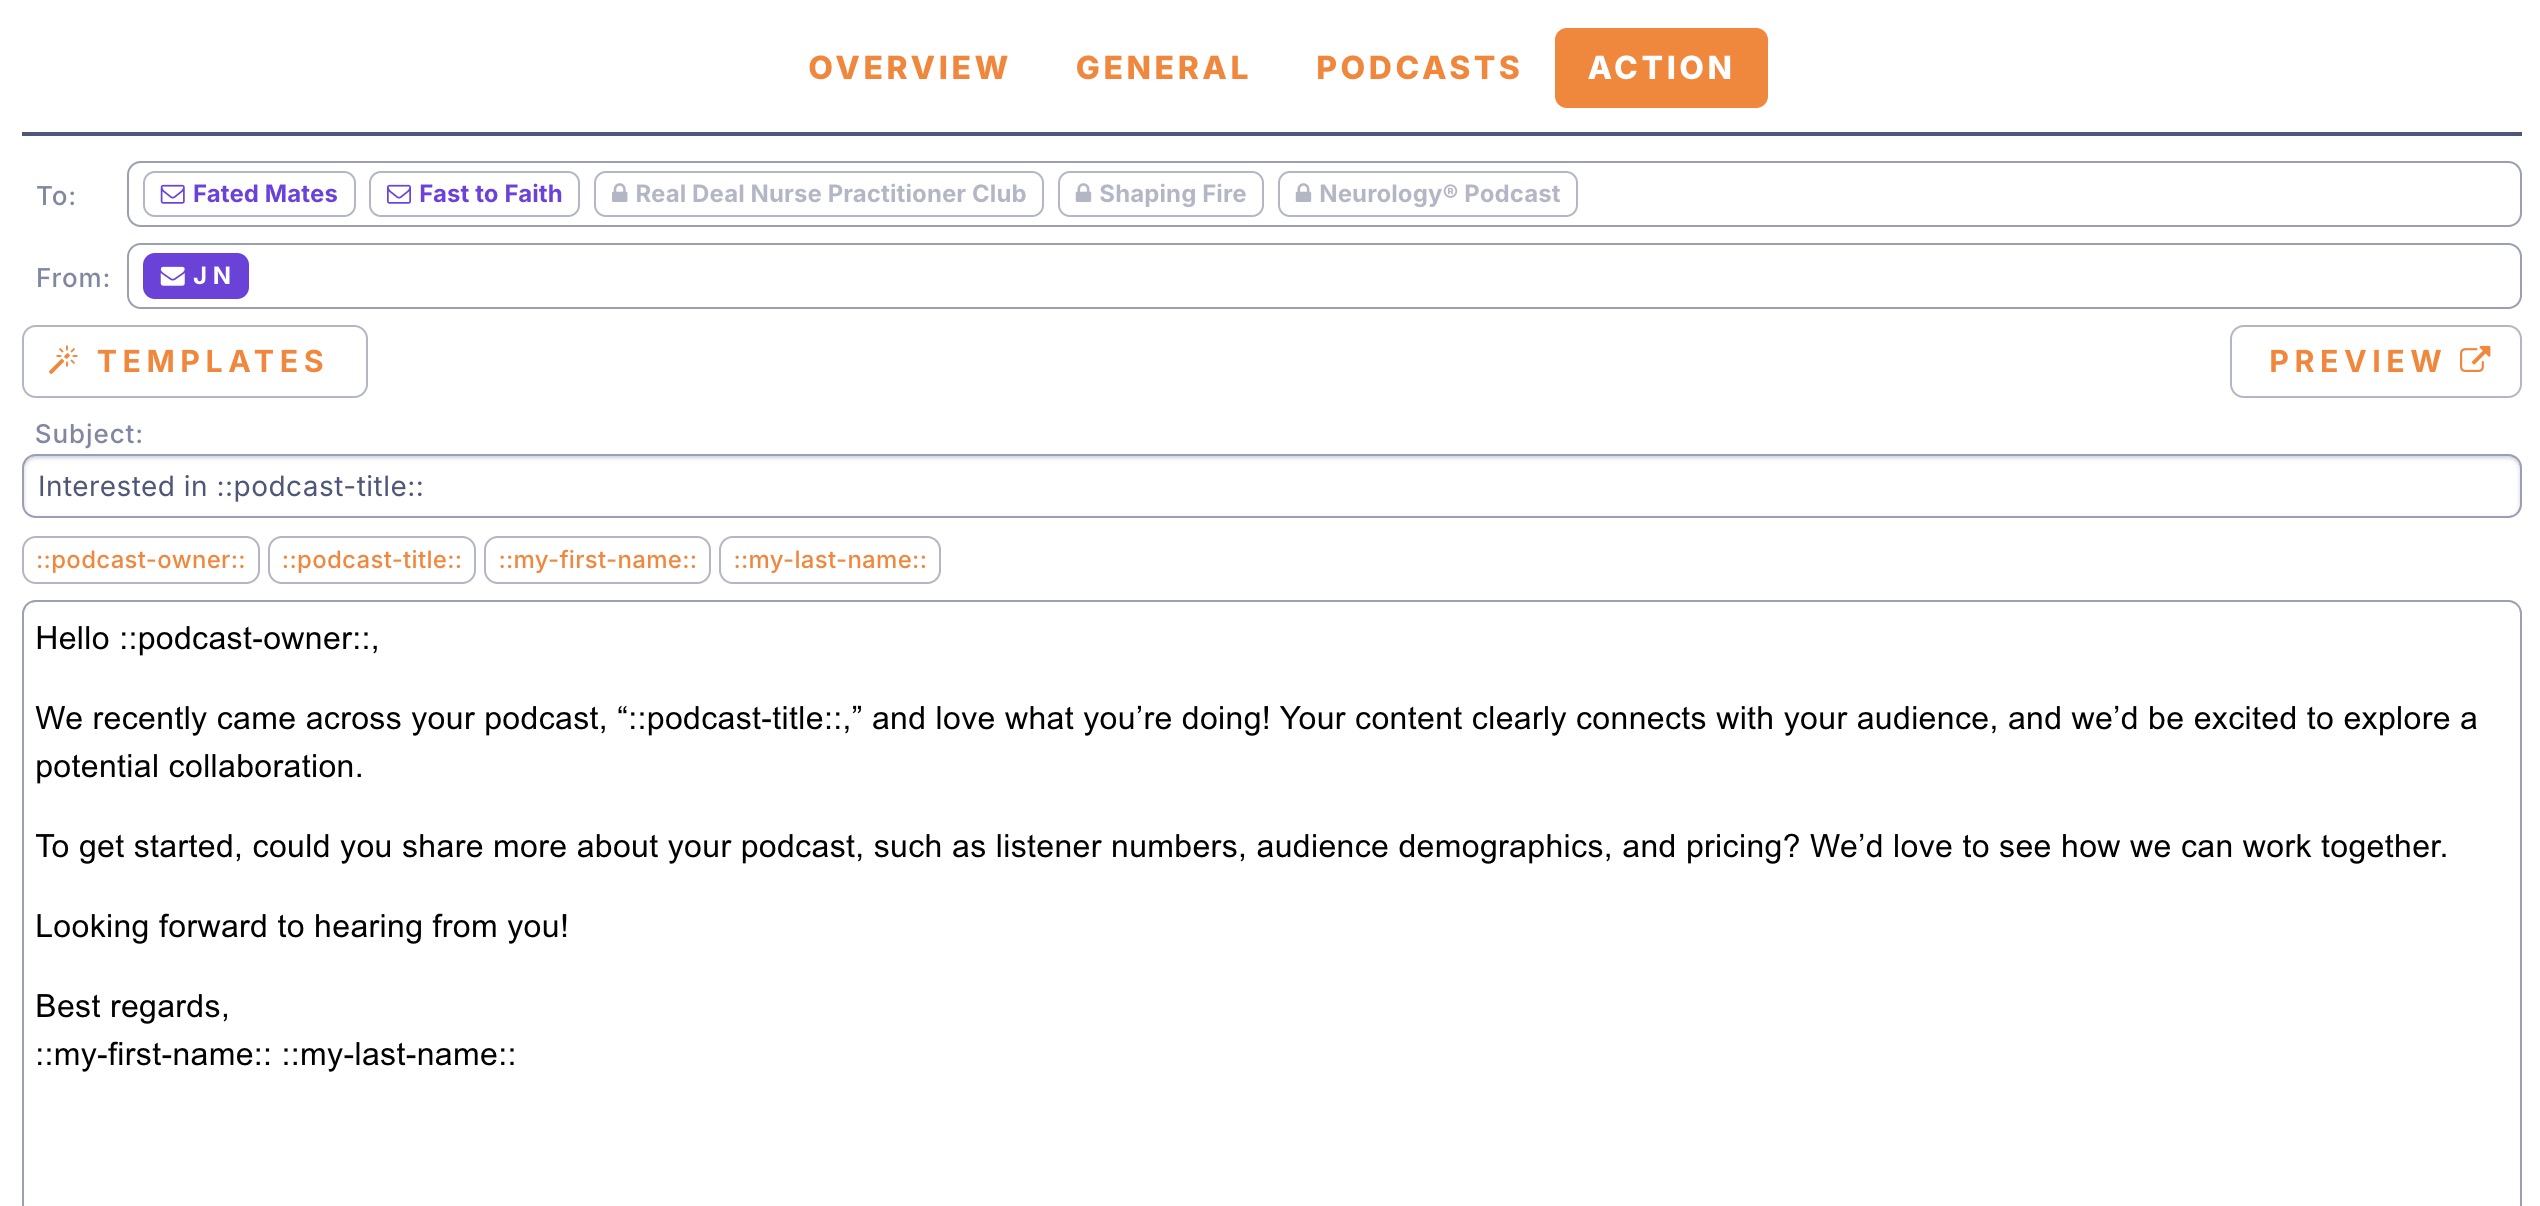Insert the ::my-first-name:: variable
The image size is (2540, 1206).
click(597, 560)
